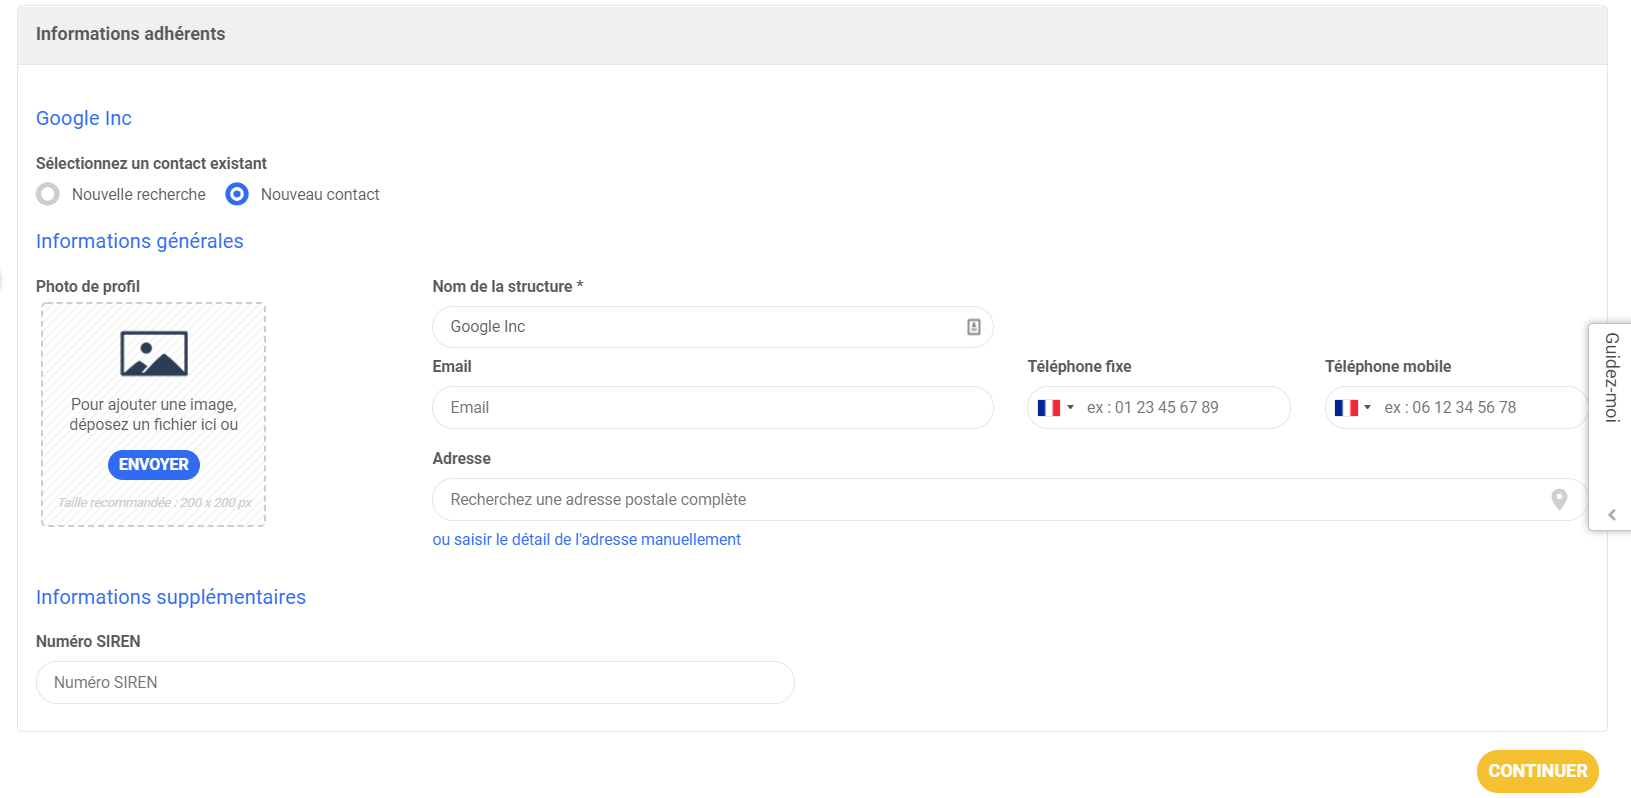Click the postal address search field
This screenshot has height=798, width=1631.
pos(990,499)
